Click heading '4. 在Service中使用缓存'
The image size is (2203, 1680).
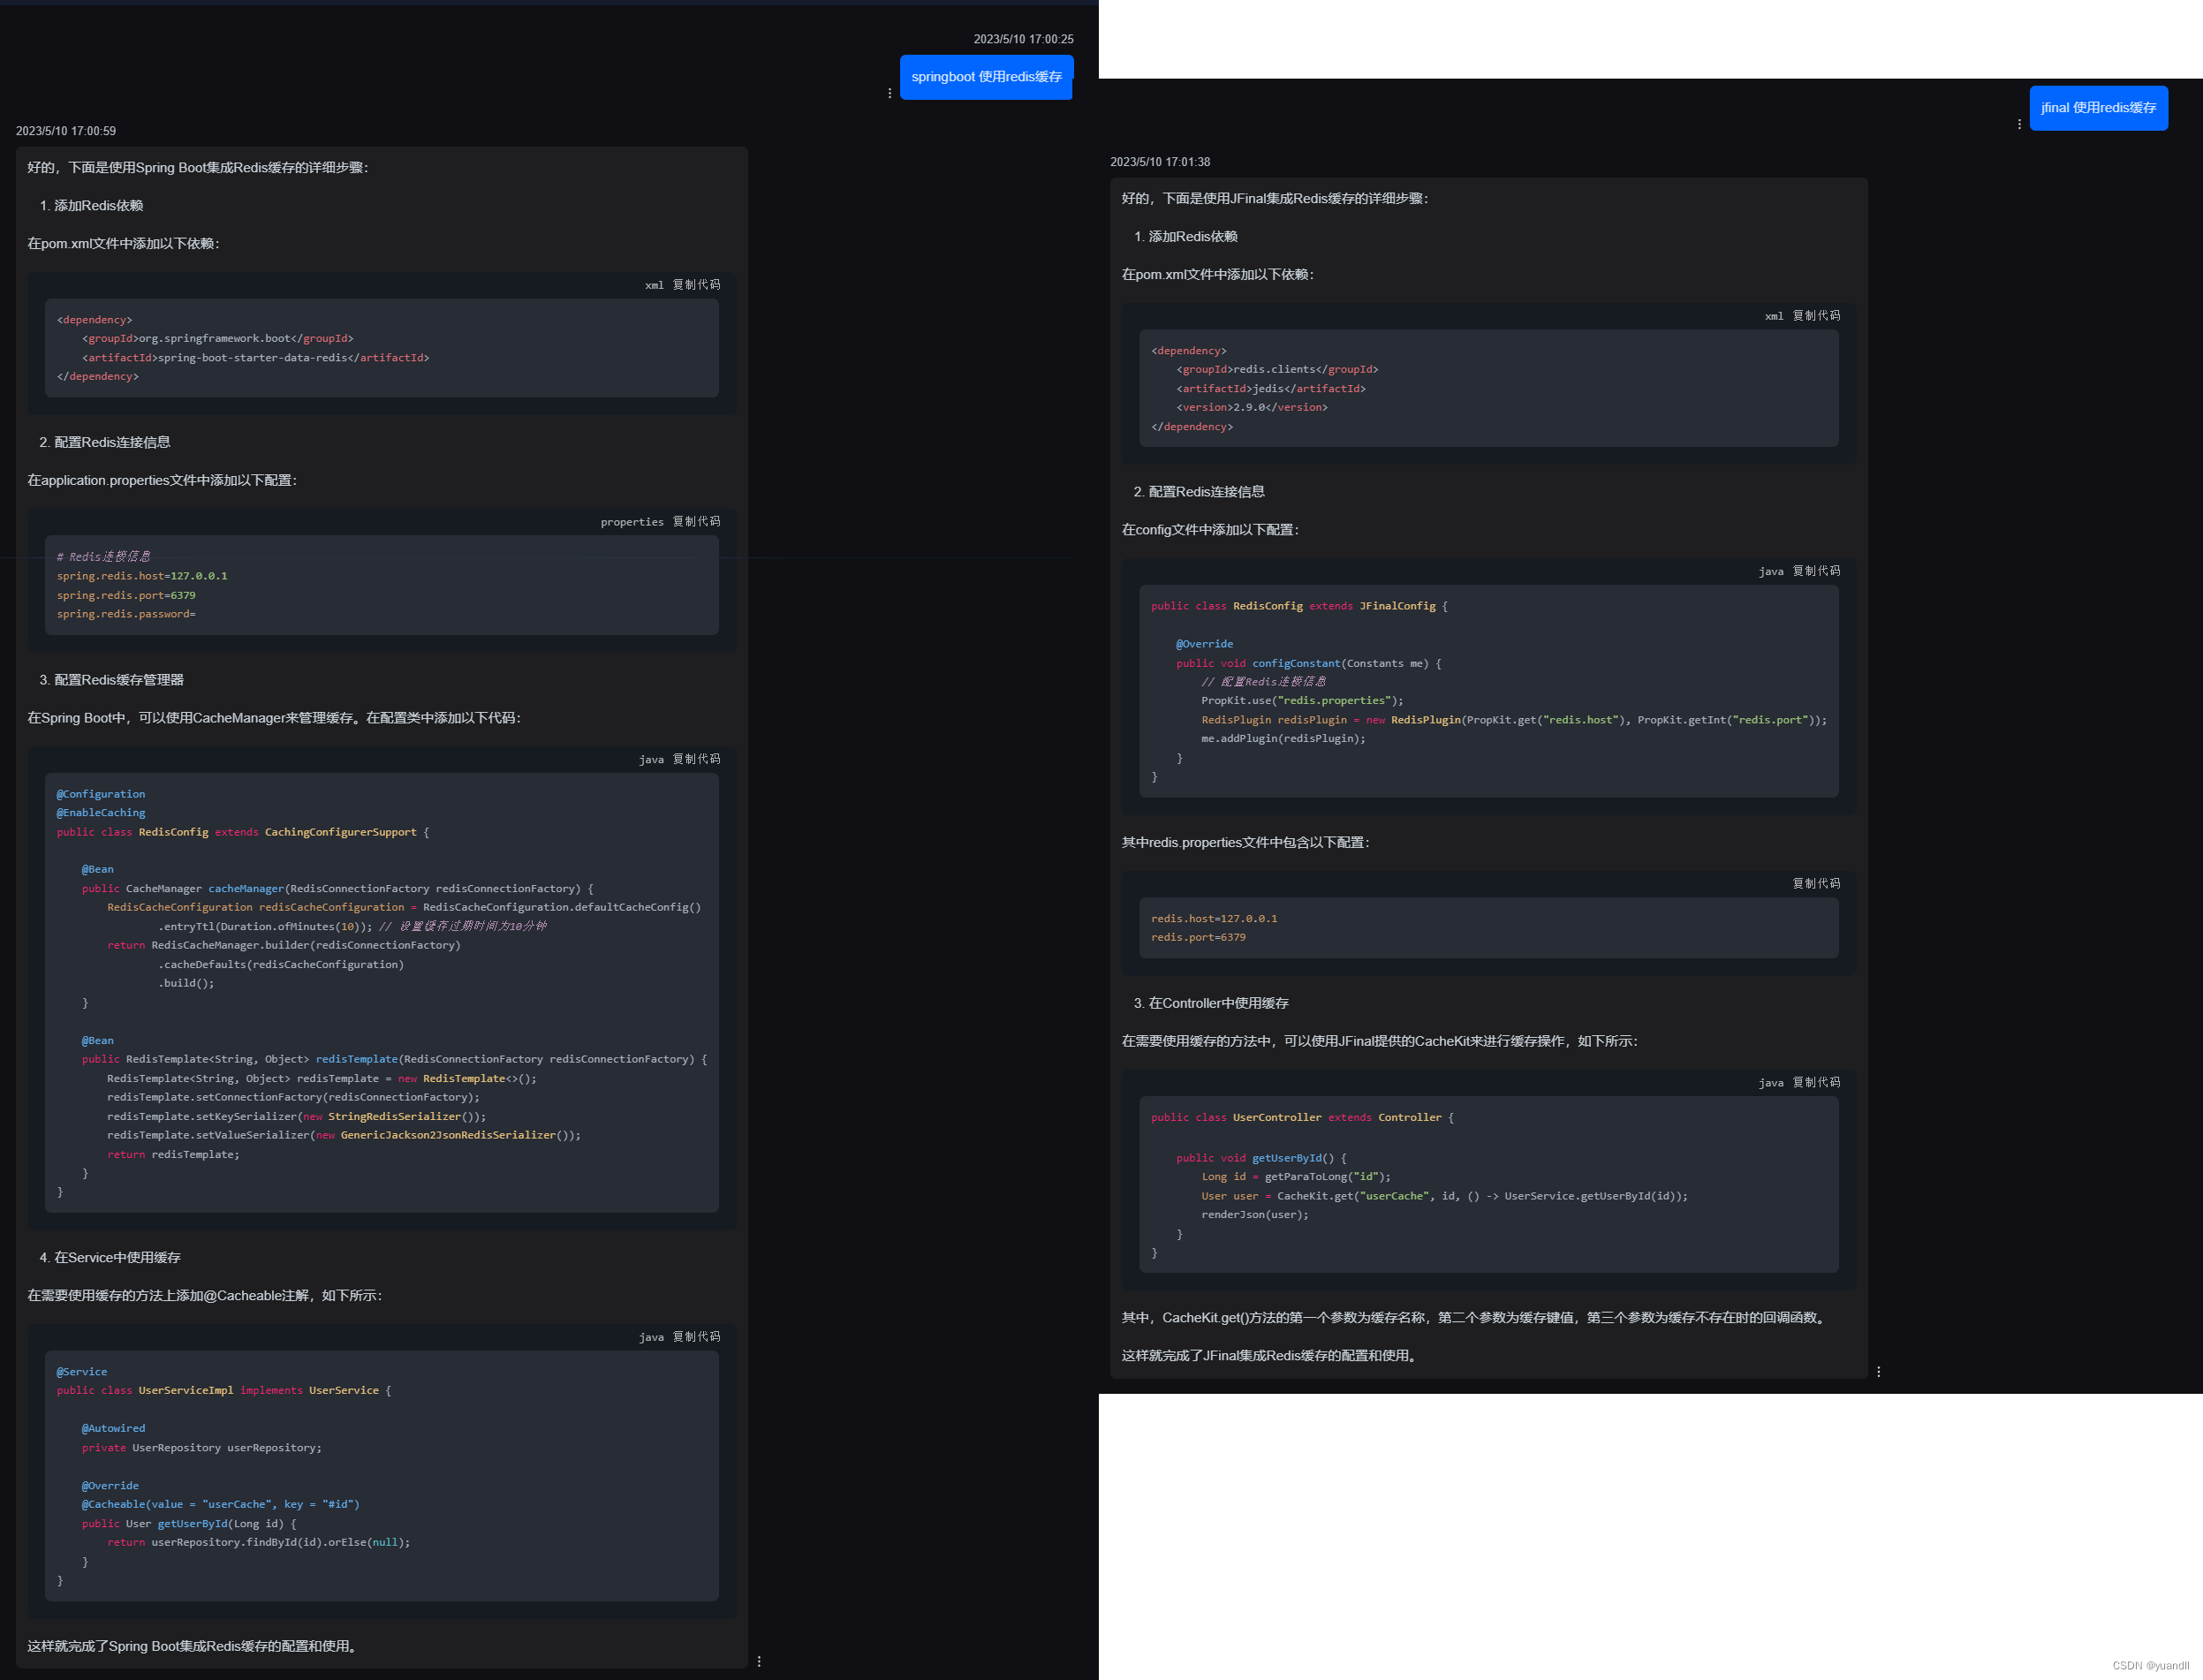pos(110,1258)
